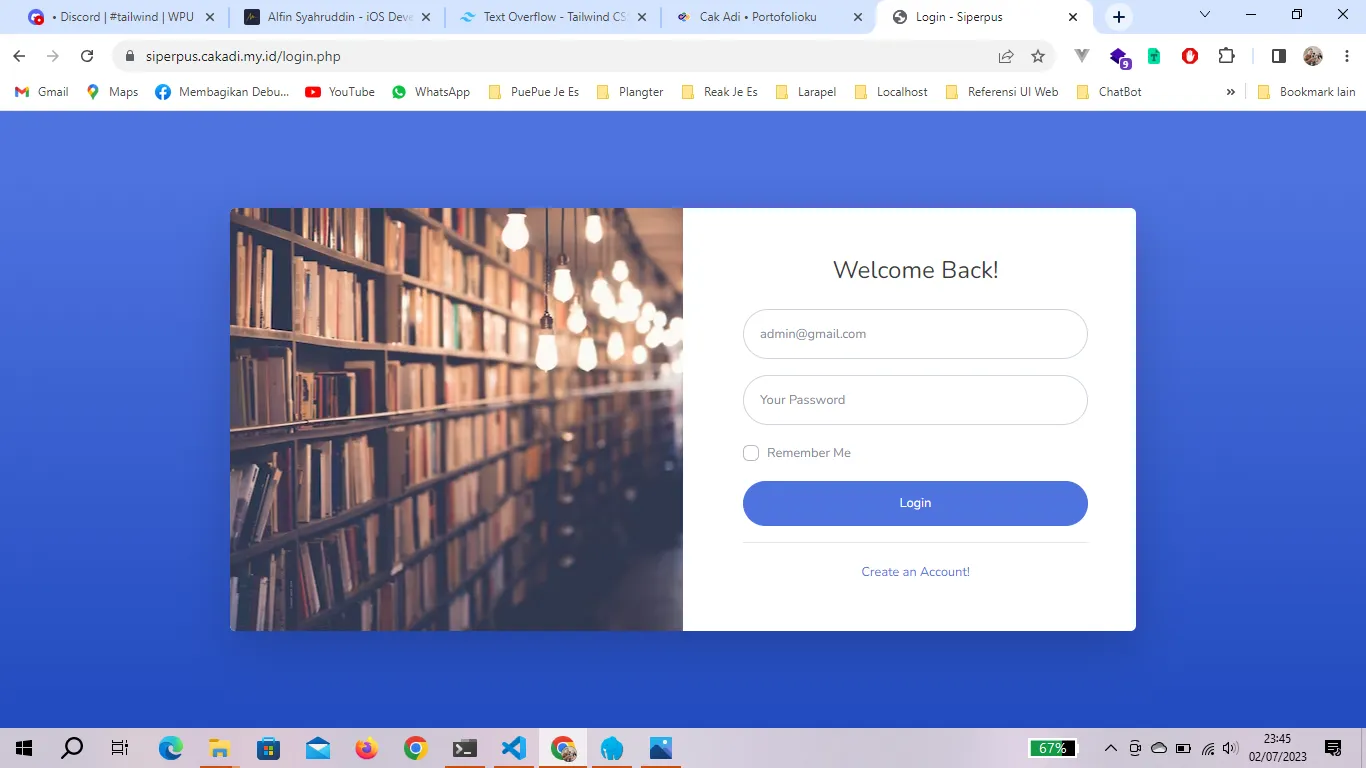Focus the email field showing admin@gmail.com
Viewport: 1366px width, 768px height.
click(915, 334)
